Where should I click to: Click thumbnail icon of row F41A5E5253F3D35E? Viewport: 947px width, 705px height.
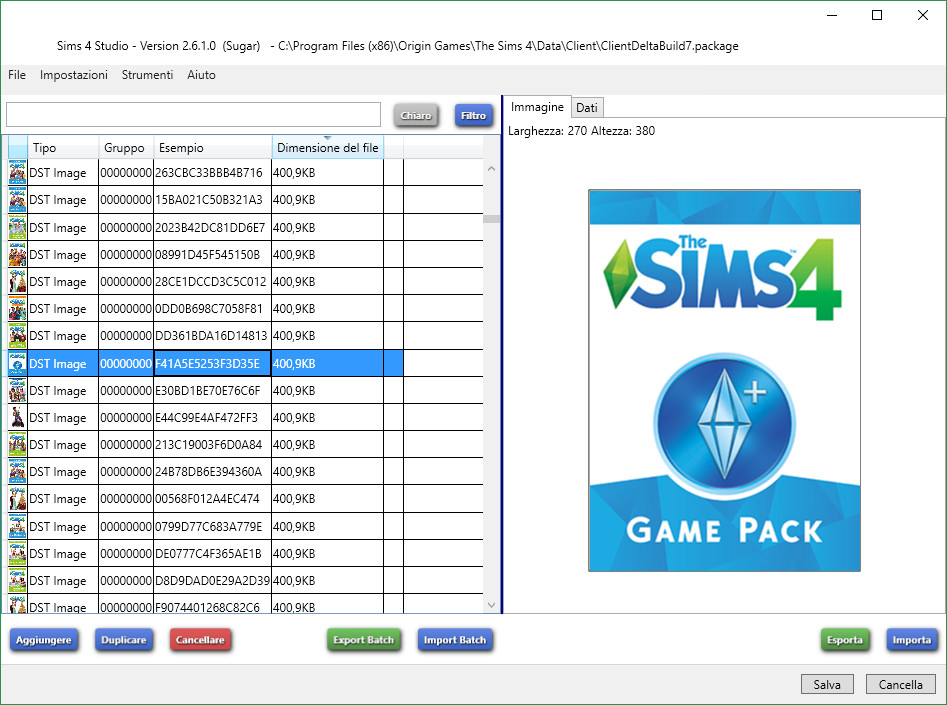coord(17,363)
